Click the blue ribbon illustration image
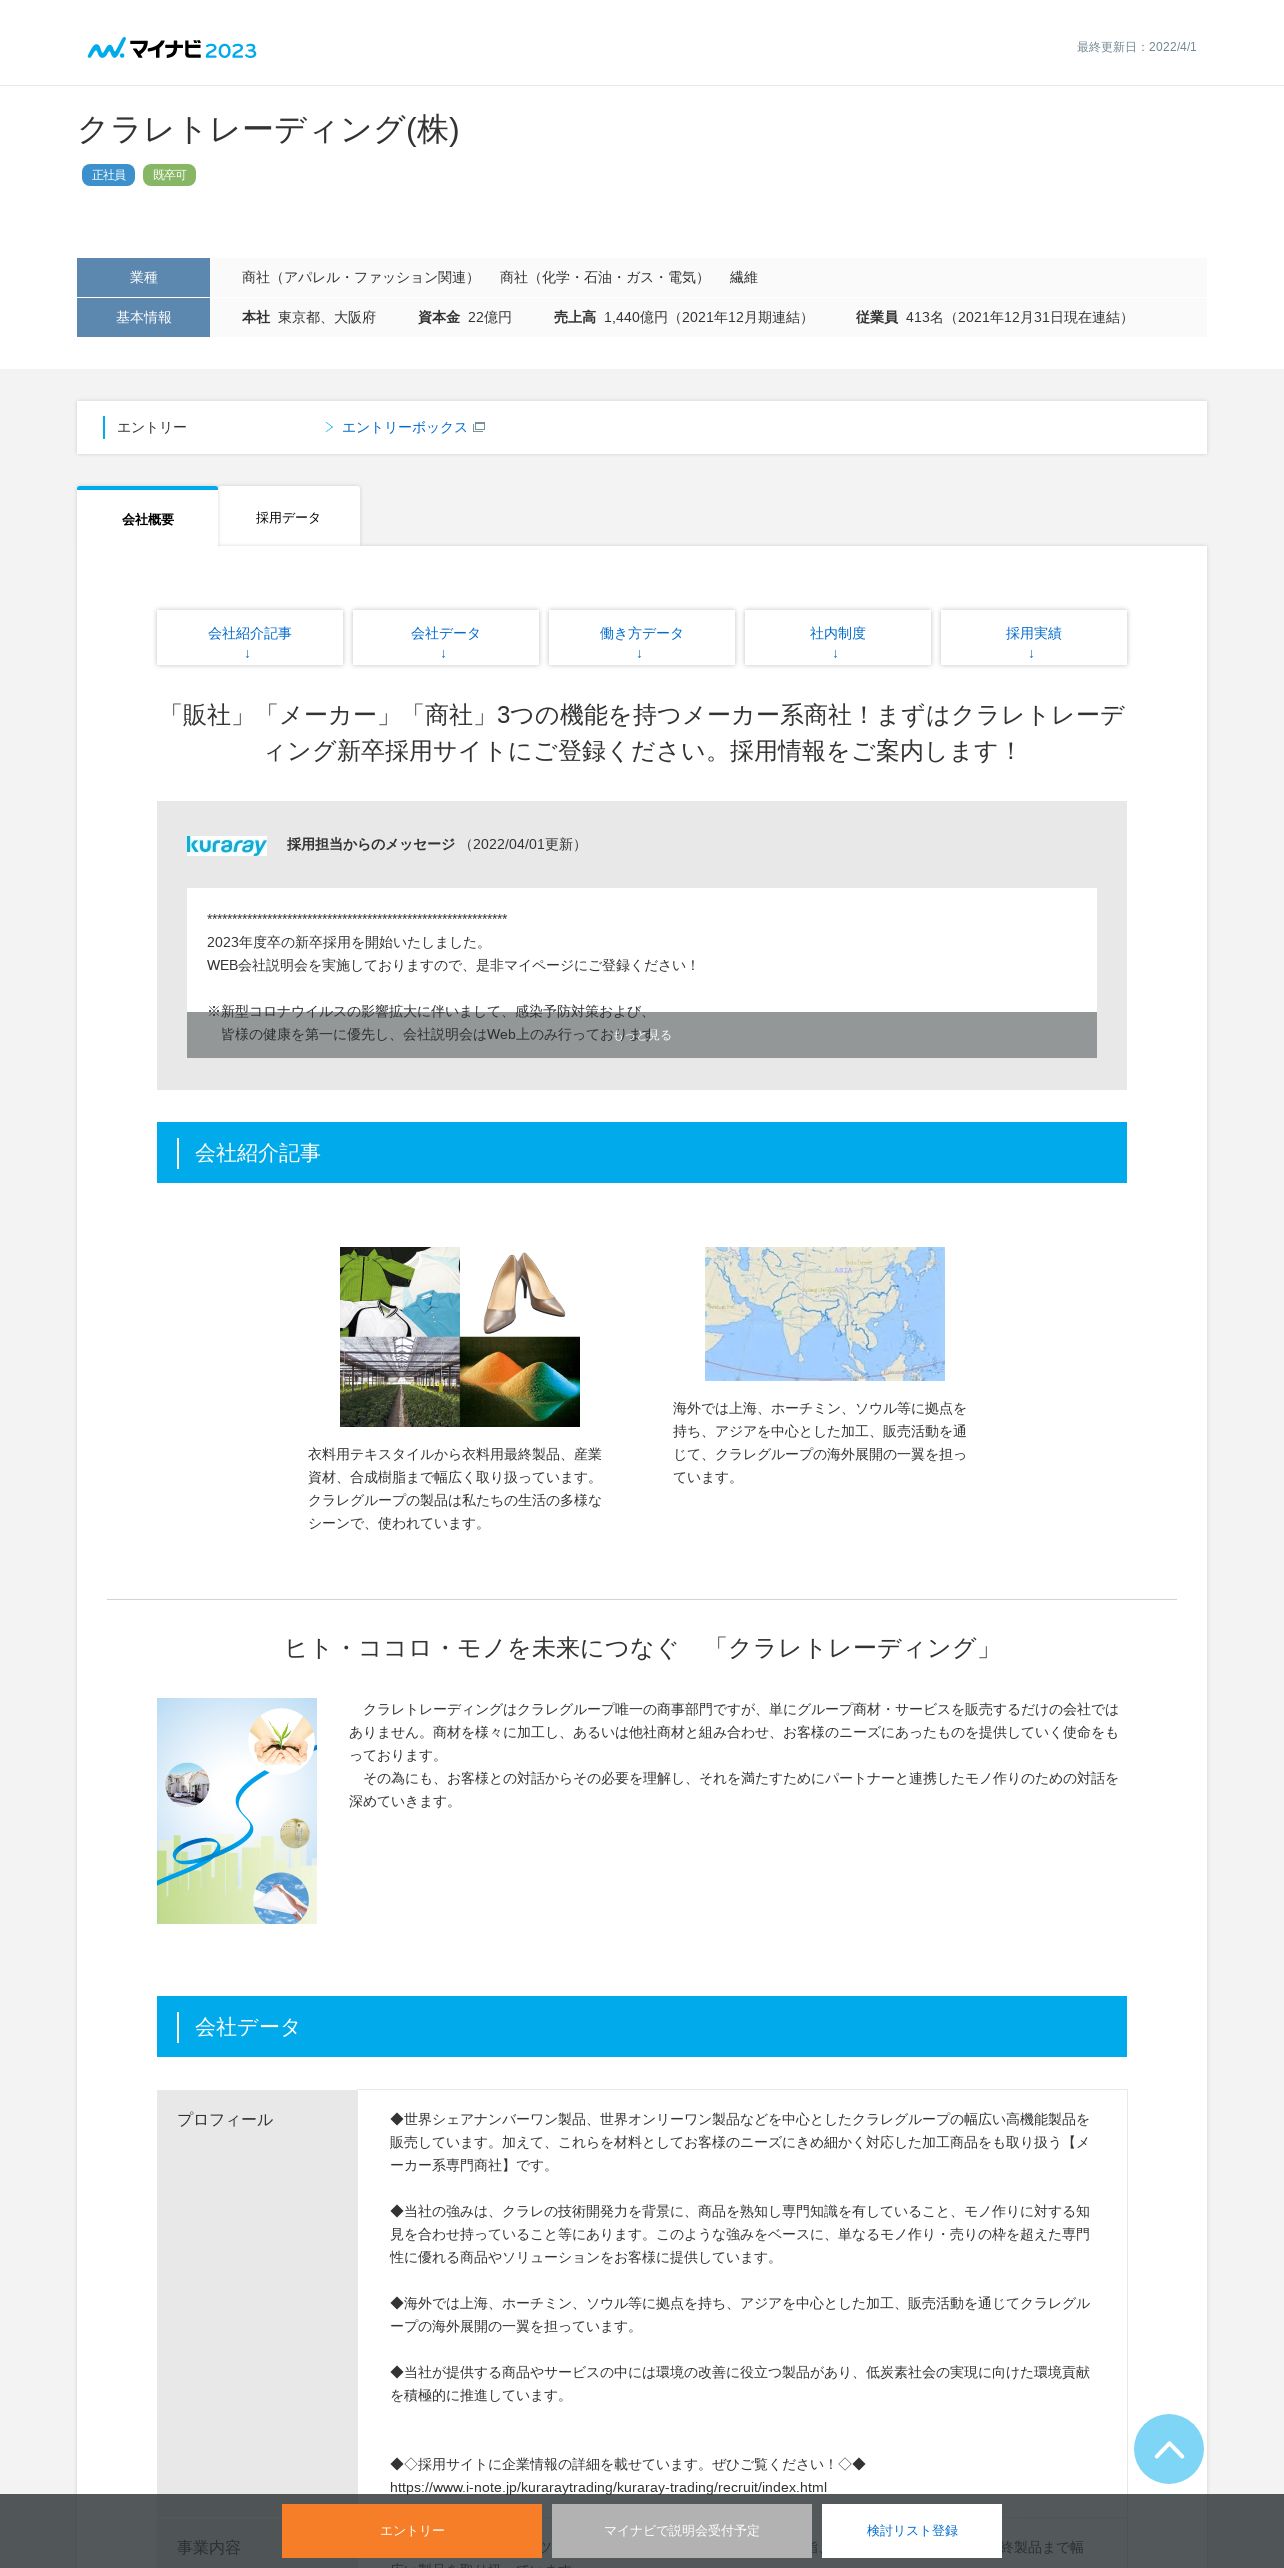The height and width of the screenshot is (2568, 1284). coord(237,1810)
